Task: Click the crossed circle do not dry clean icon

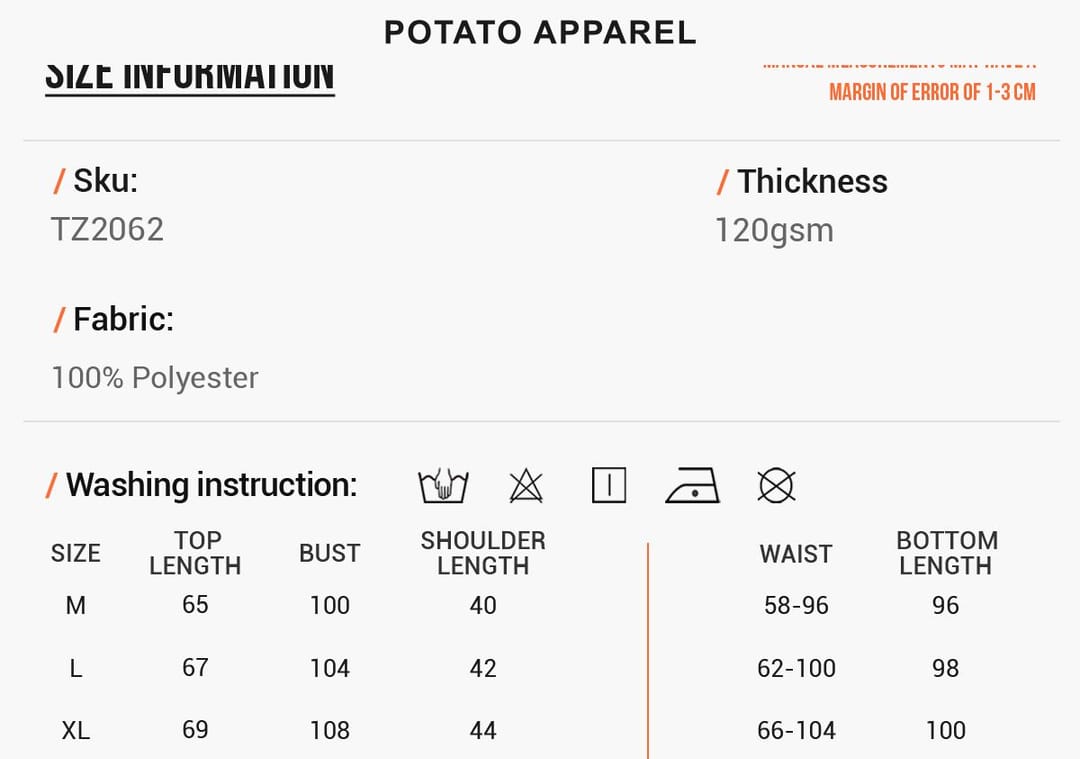Action: click(x=776, y=486)
